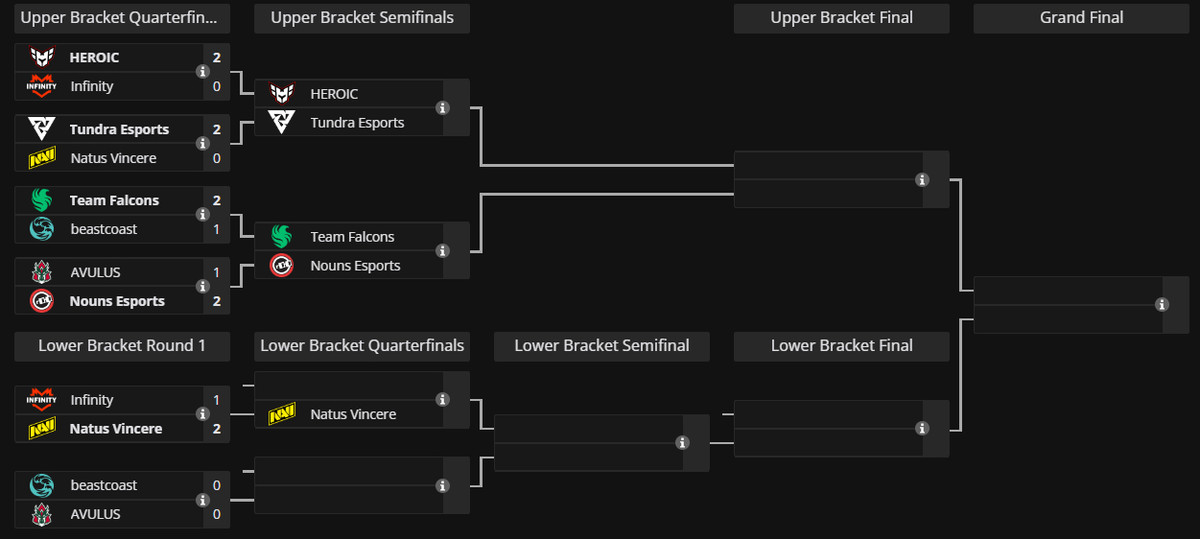Open info for Tundra vs Natus Vincere match
The width and height of the screenshot is (1200, 539).
[x=203, y=144]
